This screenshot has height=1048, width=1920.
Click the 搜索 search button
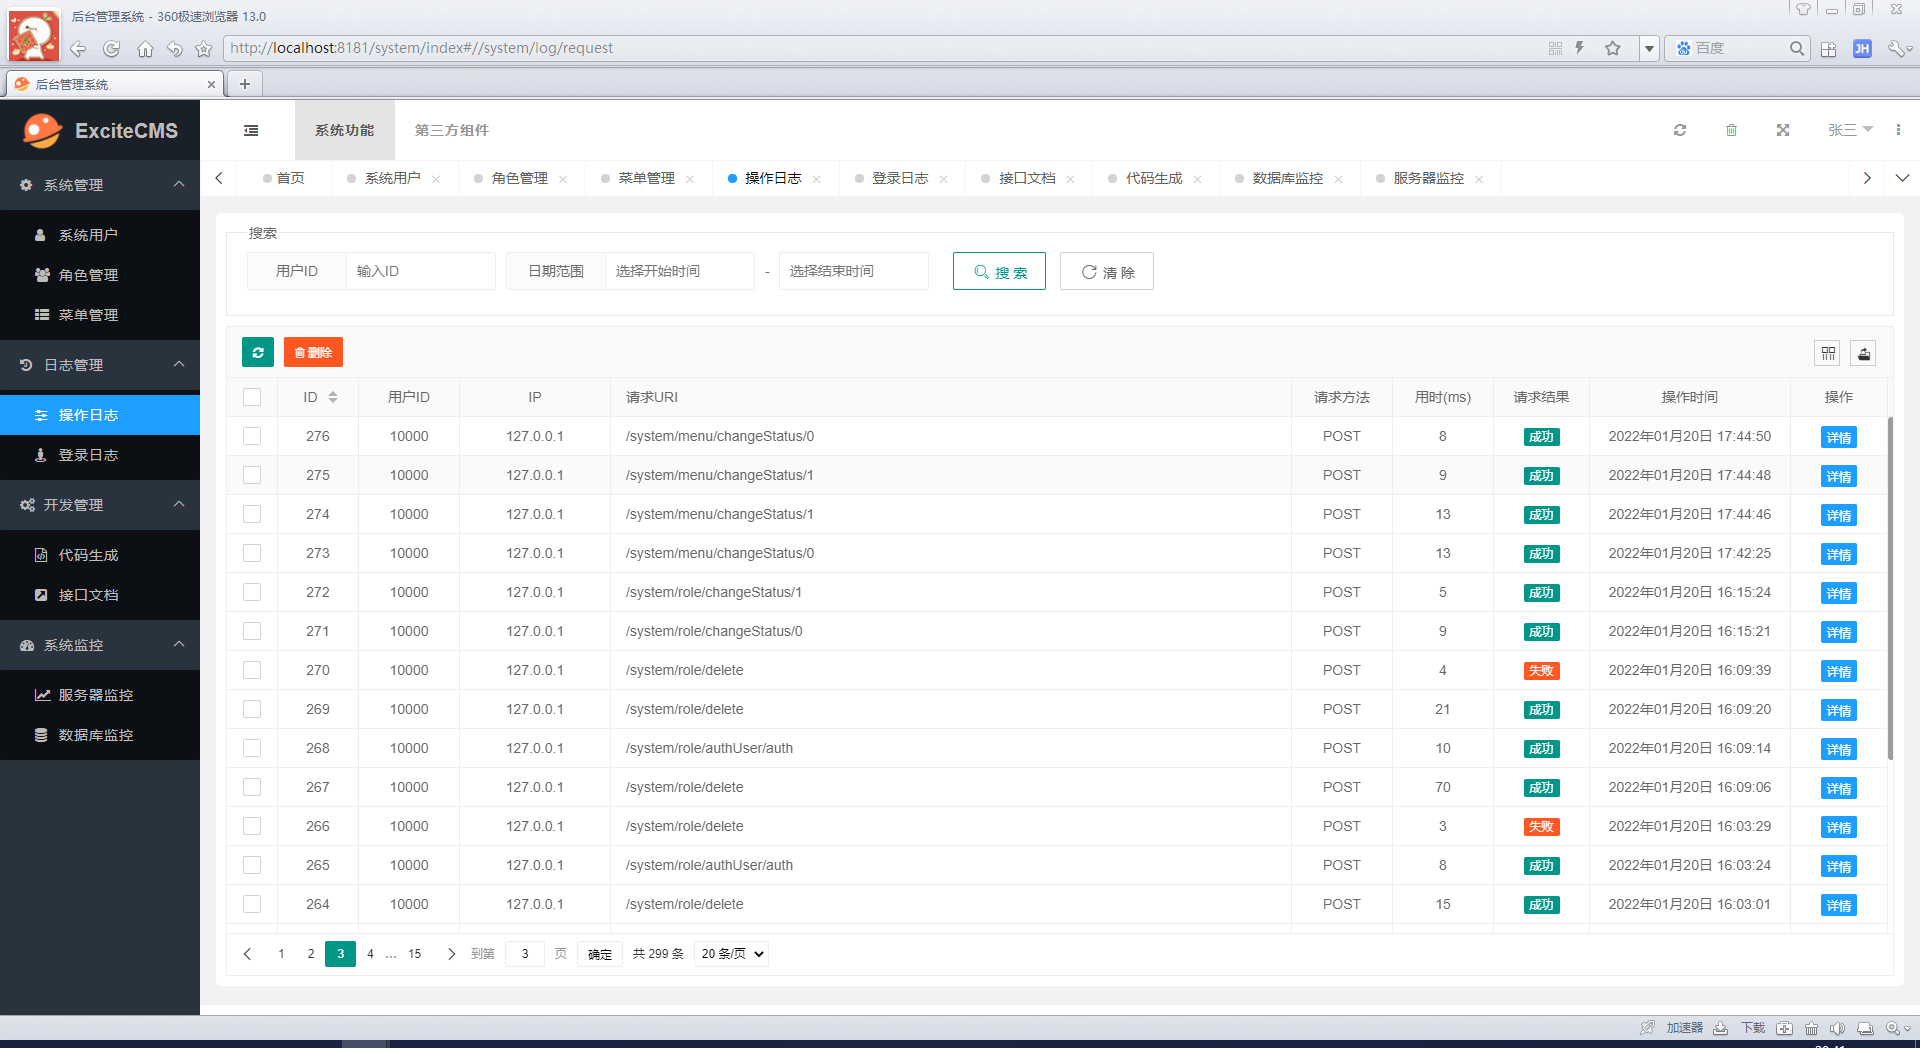tap(999, 271)
